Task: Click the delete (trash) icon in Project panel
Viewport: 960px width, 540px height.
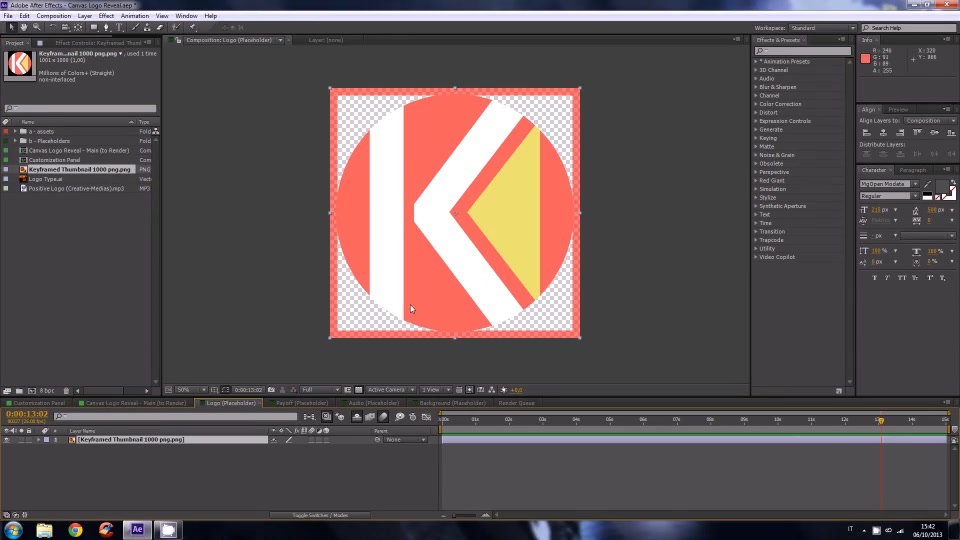Action: point(66,391)
